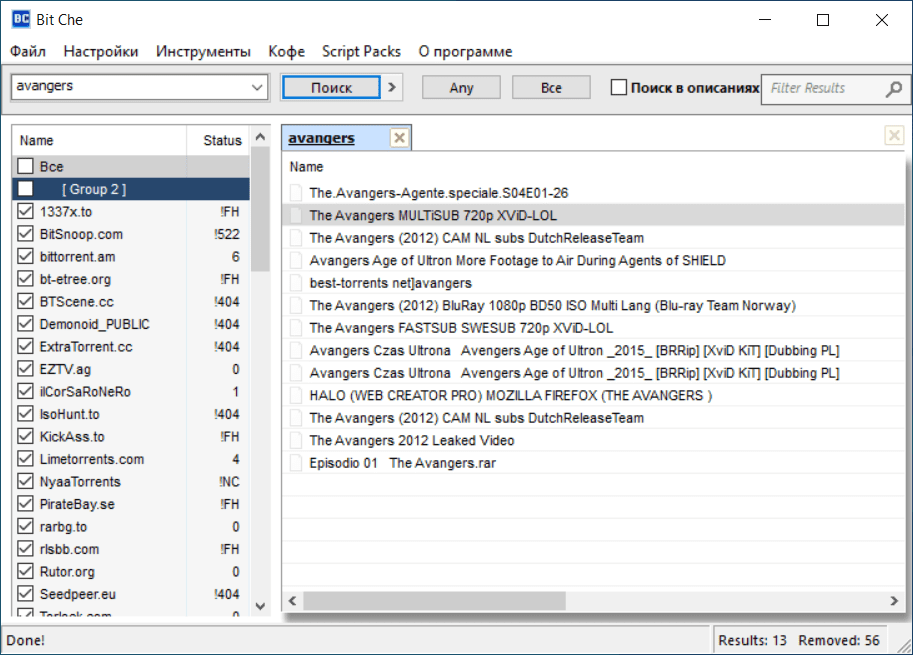Select the Limetorrents.com site row

(x=131, y=459)
